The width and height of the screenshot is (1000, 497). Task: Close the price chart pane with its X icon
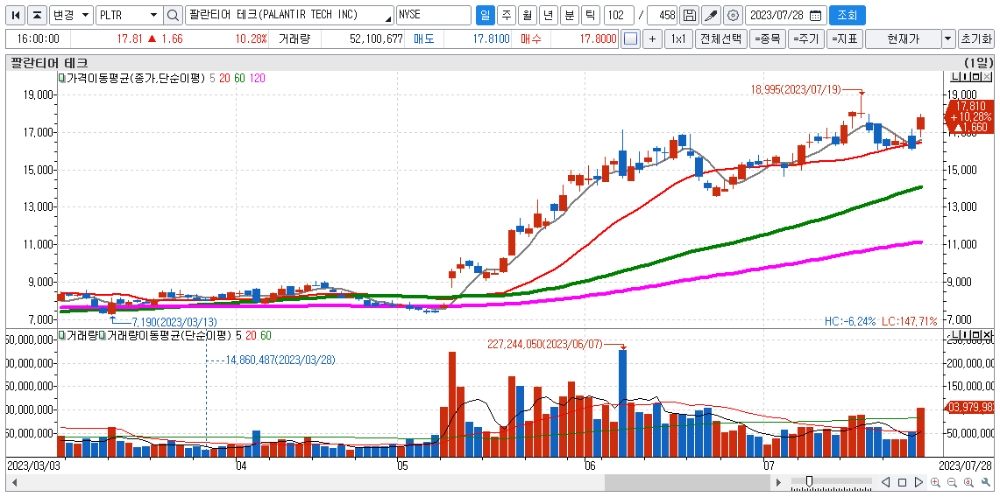(x=989, y=78)
